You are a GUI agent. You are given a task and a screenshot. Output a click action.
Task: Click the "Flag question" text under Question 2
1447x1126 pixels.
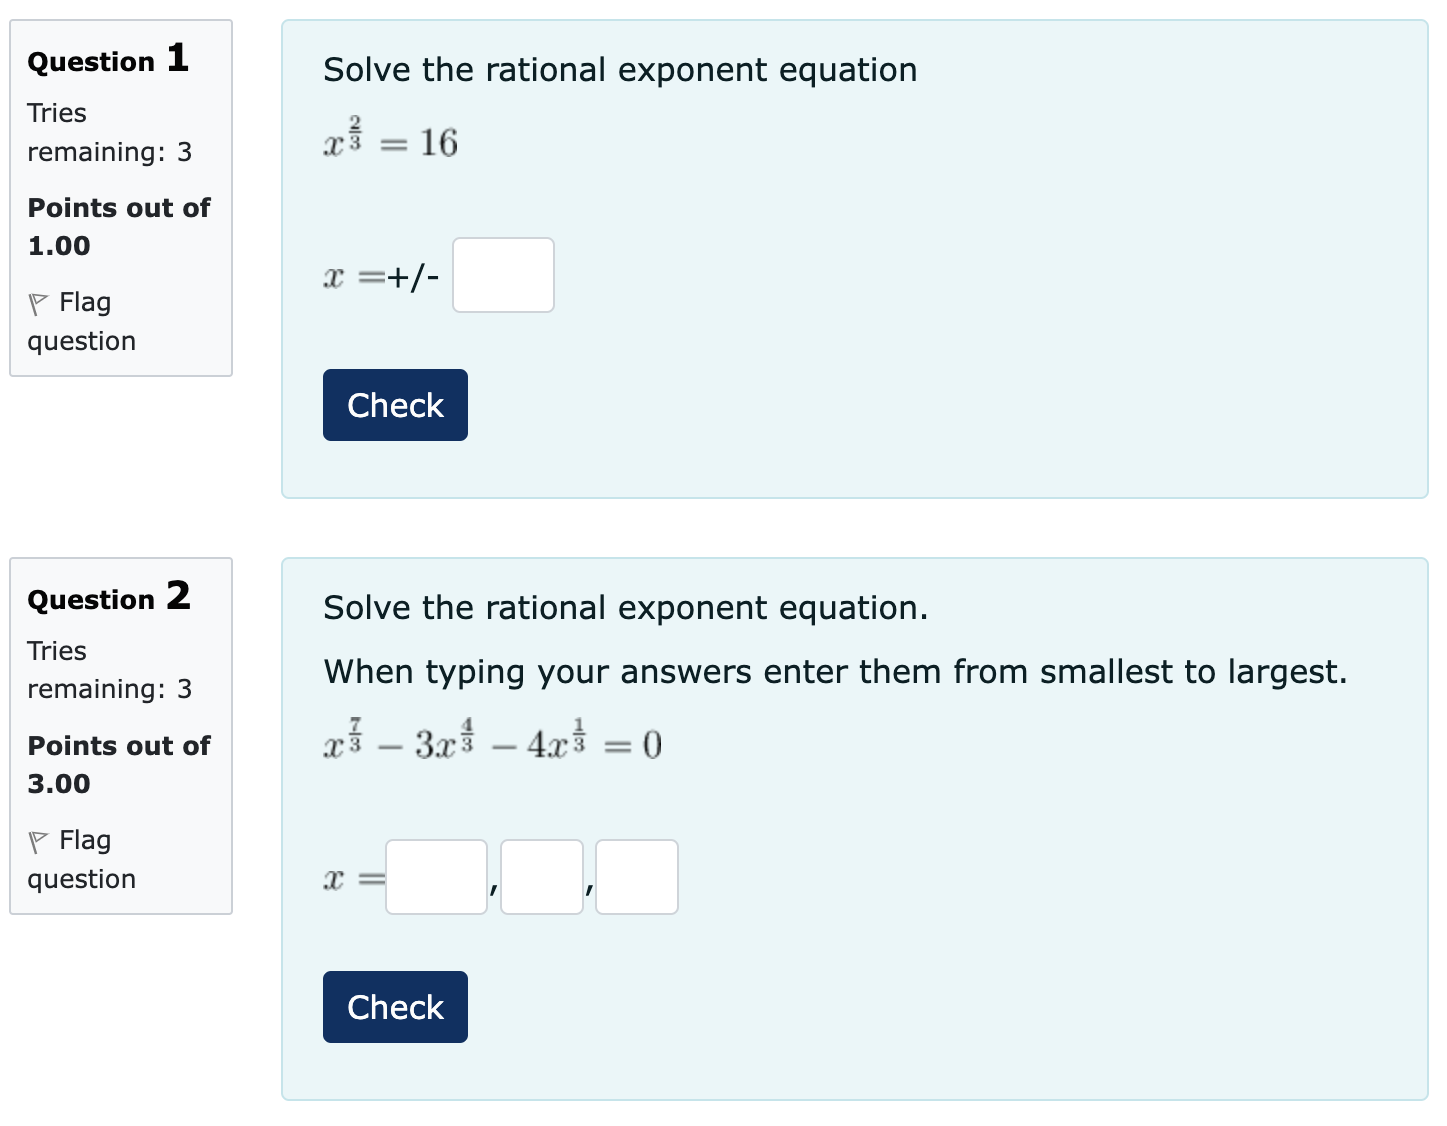point(82,859)
